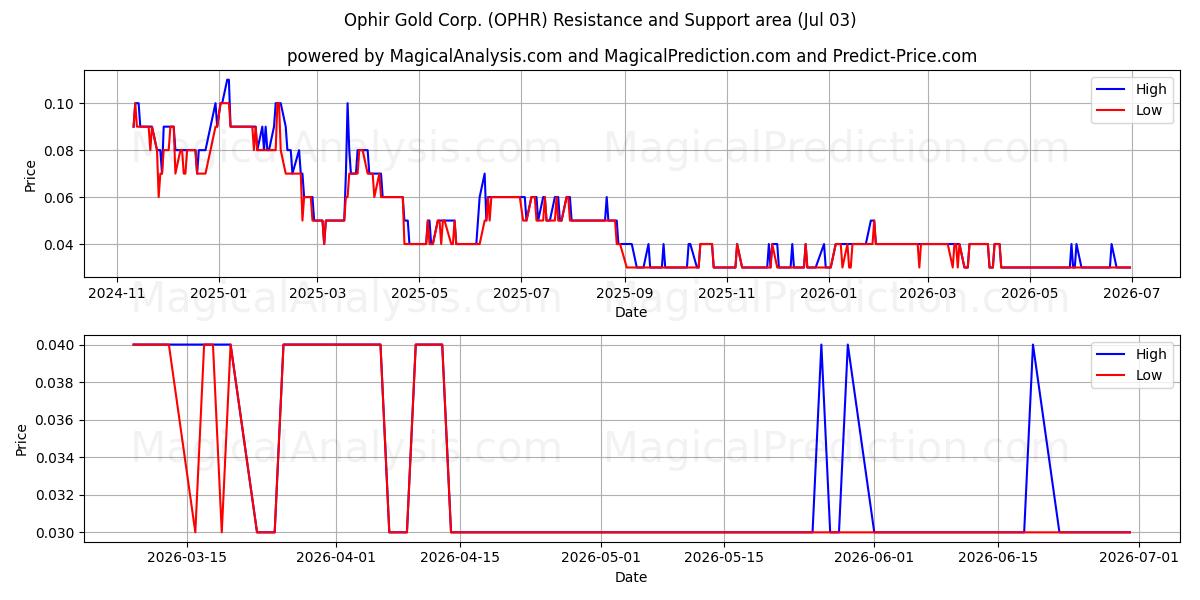Click the '0.04' y-axis label on the top chart
Screen dimensions: 1200x600
61,245
